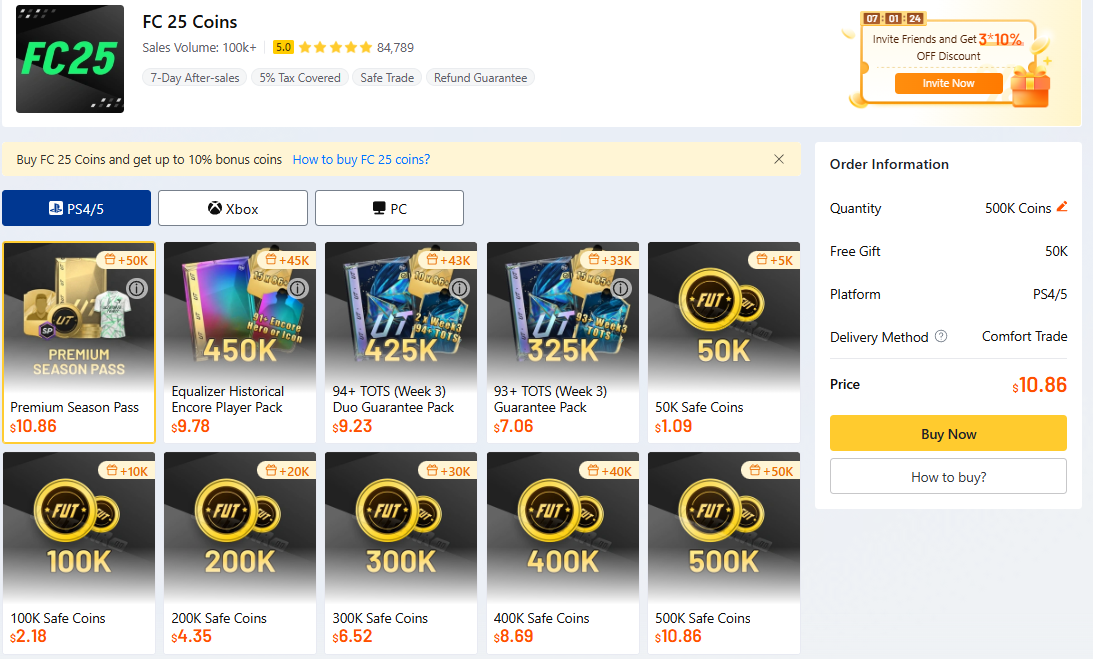Open info icon on Premium Season Pass card
The width and height of the screenshot is (1093, 659).
tap(137, 287)
